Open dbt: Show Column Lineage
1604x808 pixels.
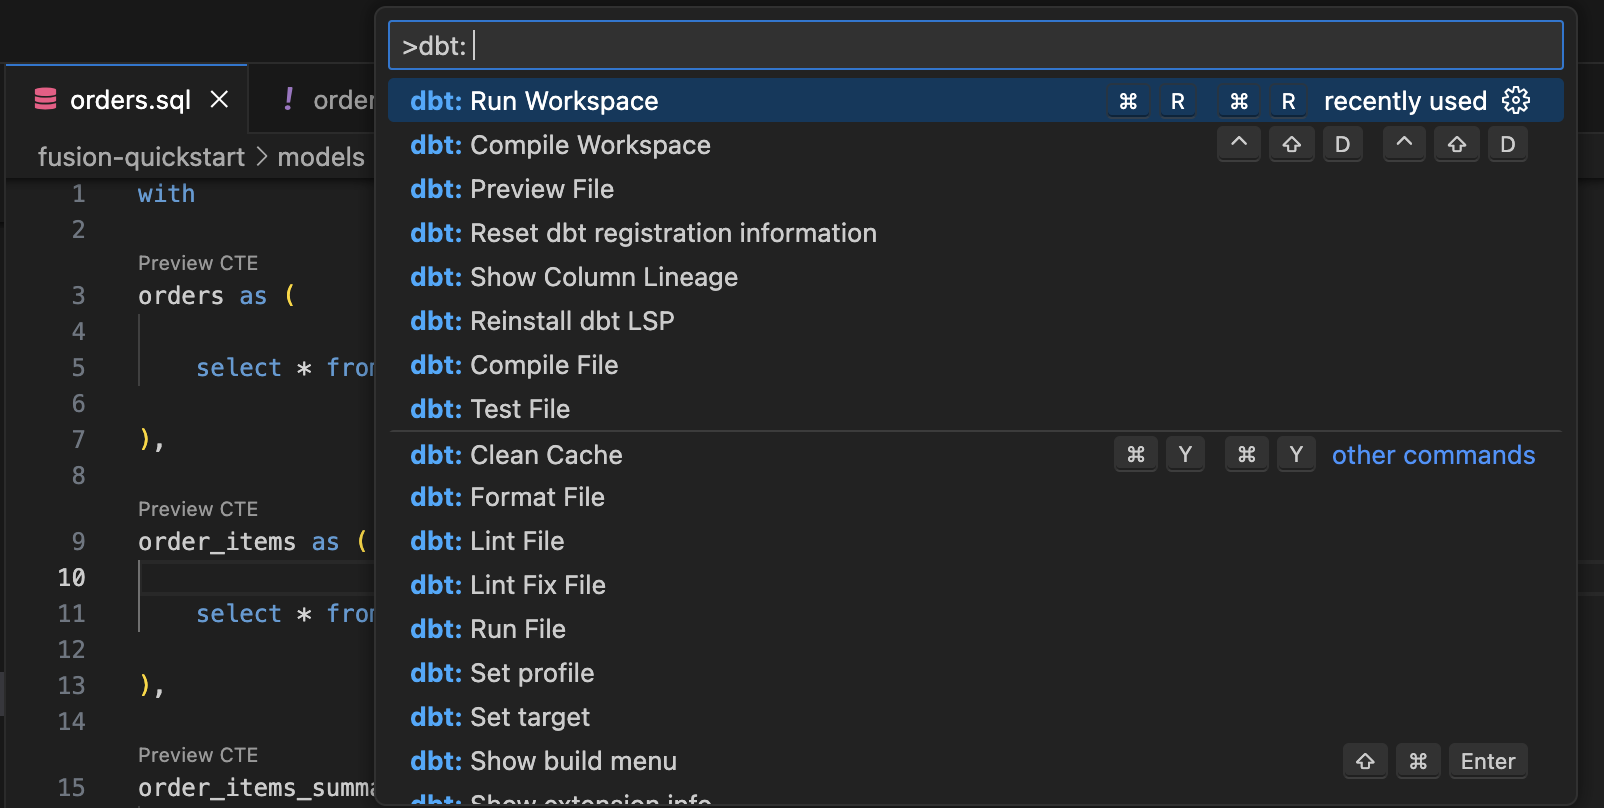click(574, 277)
